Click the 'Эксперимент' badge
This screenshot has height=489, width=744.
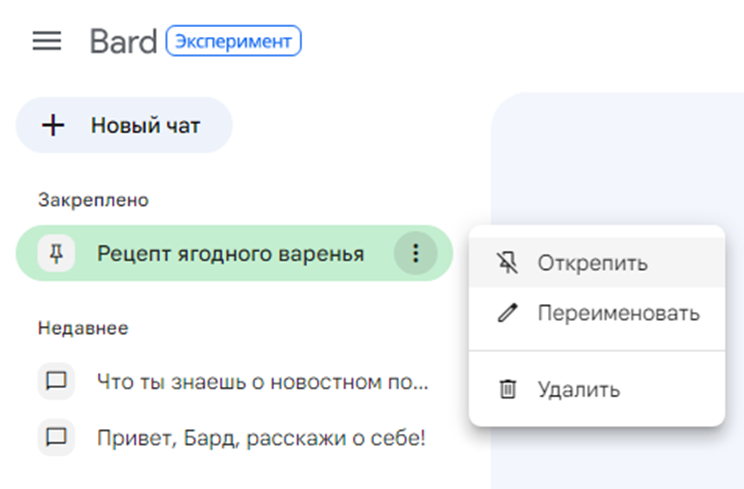tap(233, 41)
